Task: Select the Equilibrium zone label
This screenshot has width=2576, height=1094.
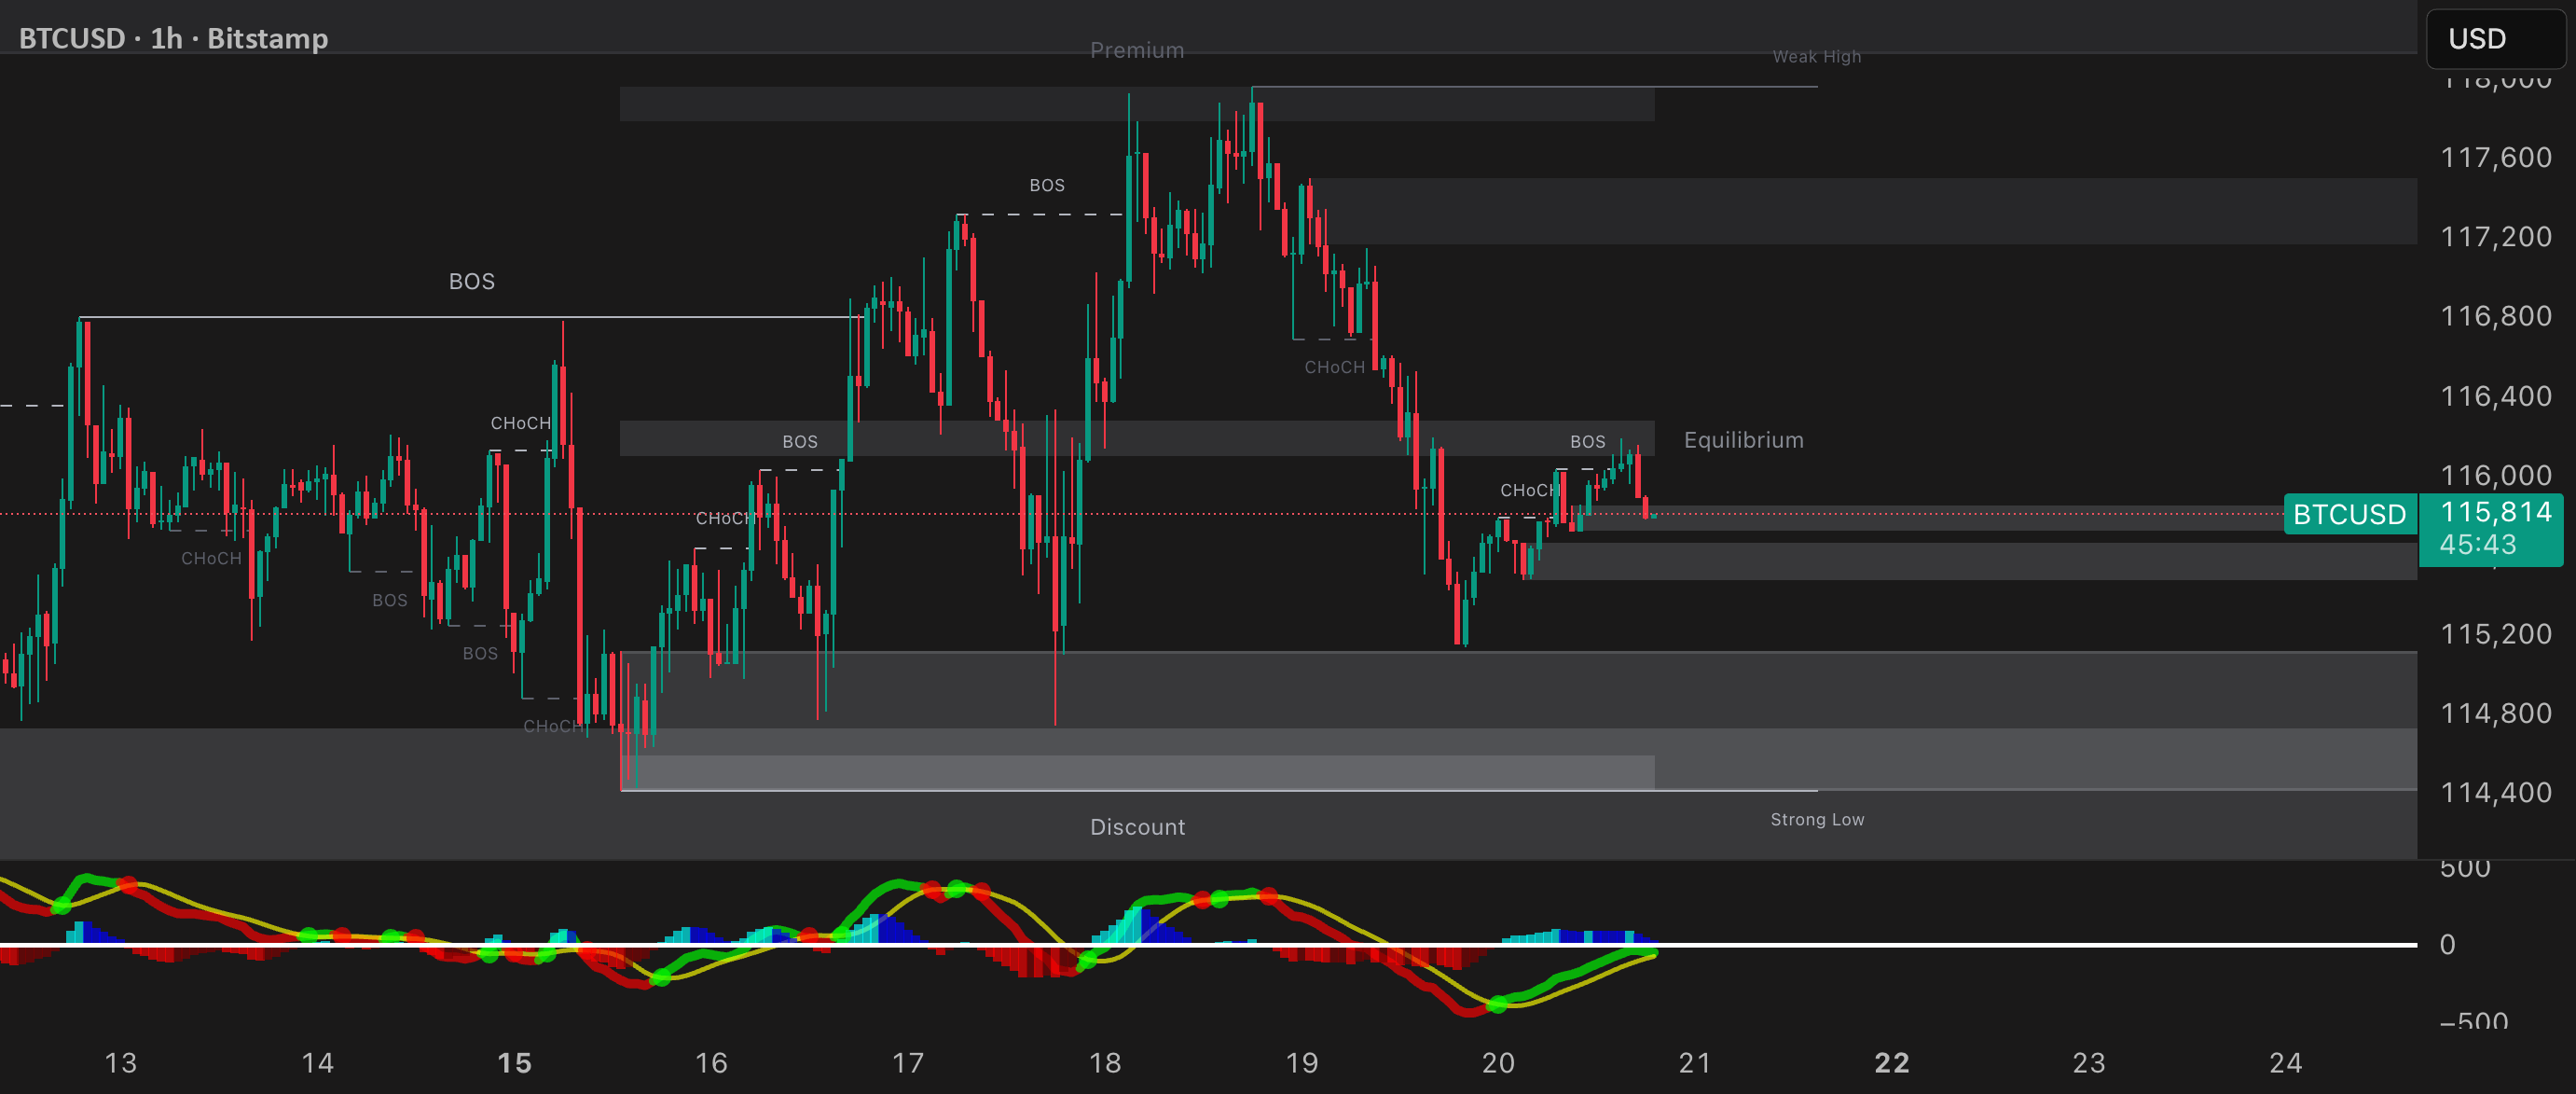Action: click(x=1744, y=440)
